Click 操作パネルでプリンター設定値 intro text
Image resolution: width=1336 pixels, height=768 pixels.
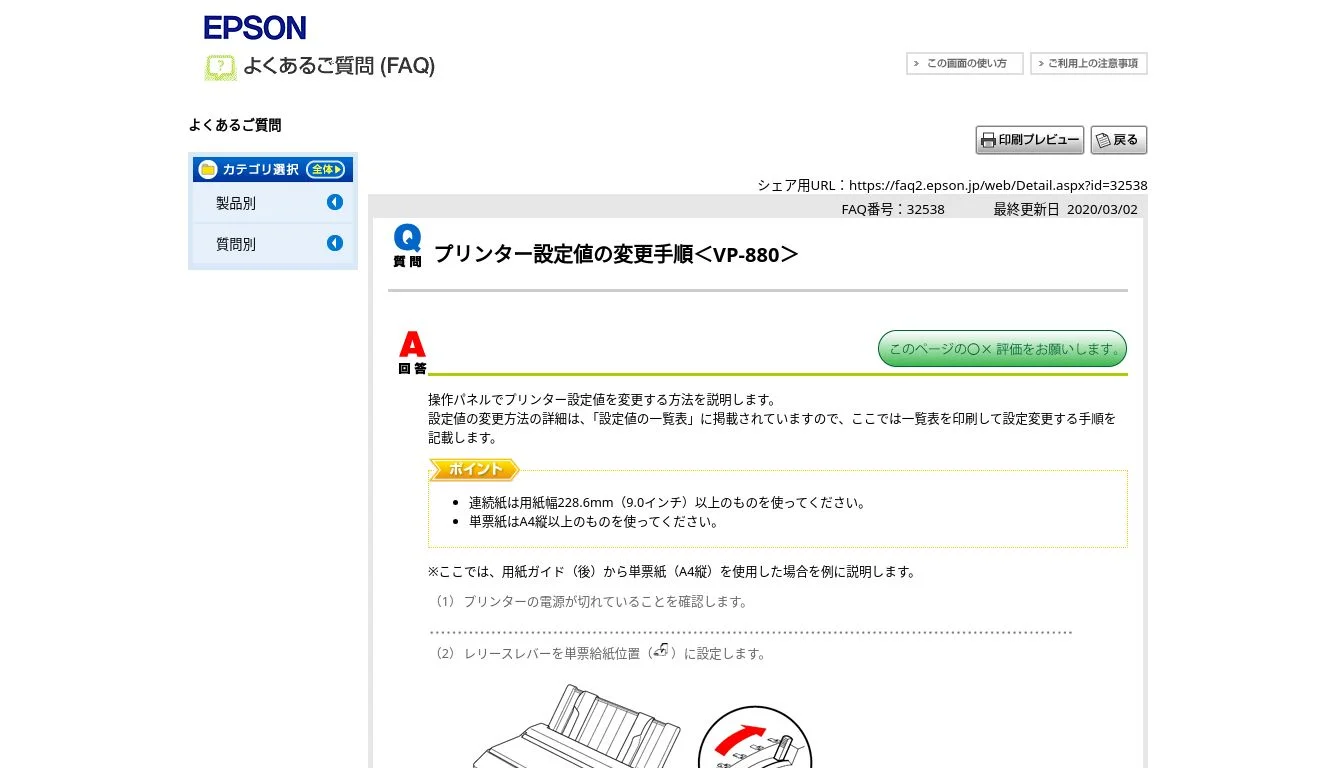pyautogui.click(x=602, y=400)
